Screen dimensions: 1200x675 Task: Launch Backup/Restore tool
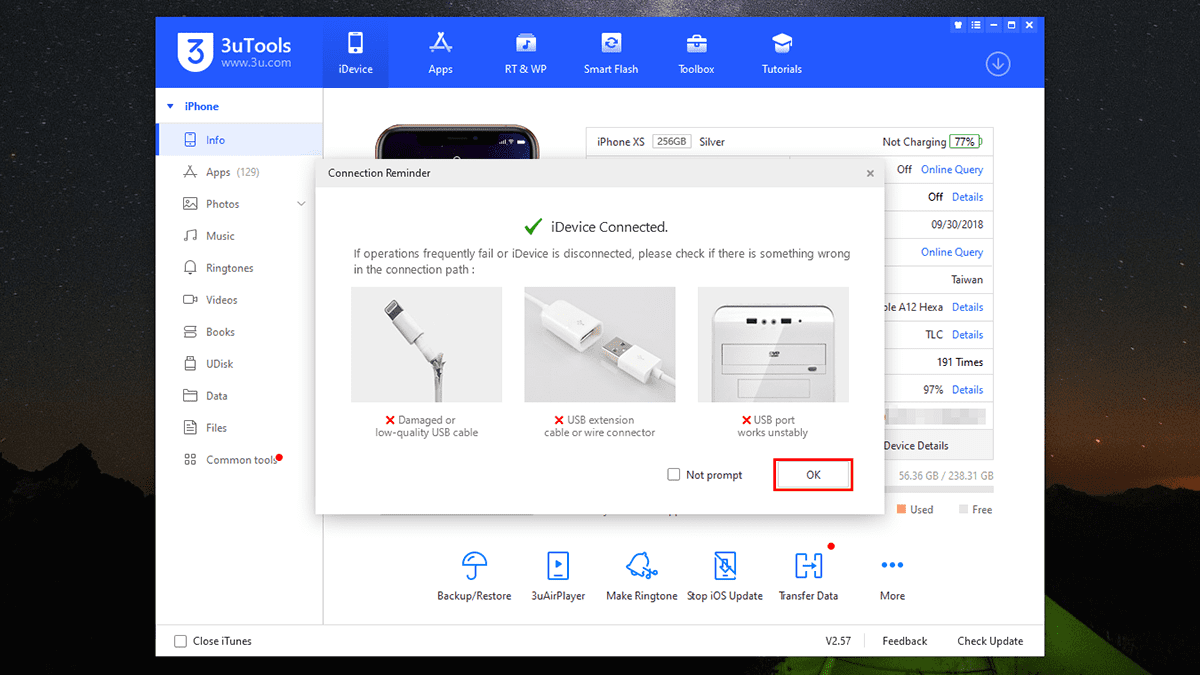[473, 573]
